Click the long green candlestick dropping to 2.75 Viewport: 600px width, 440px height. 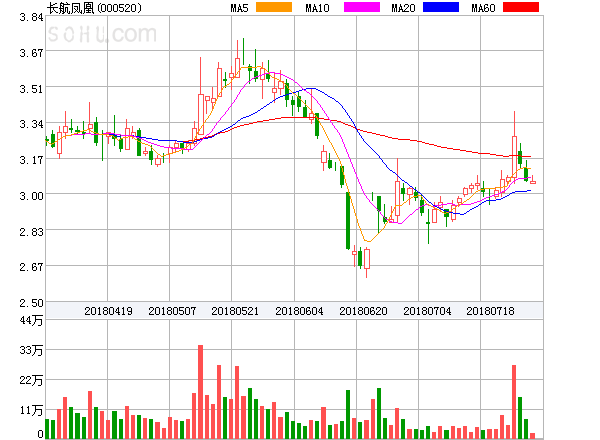[x=348, y=221]
